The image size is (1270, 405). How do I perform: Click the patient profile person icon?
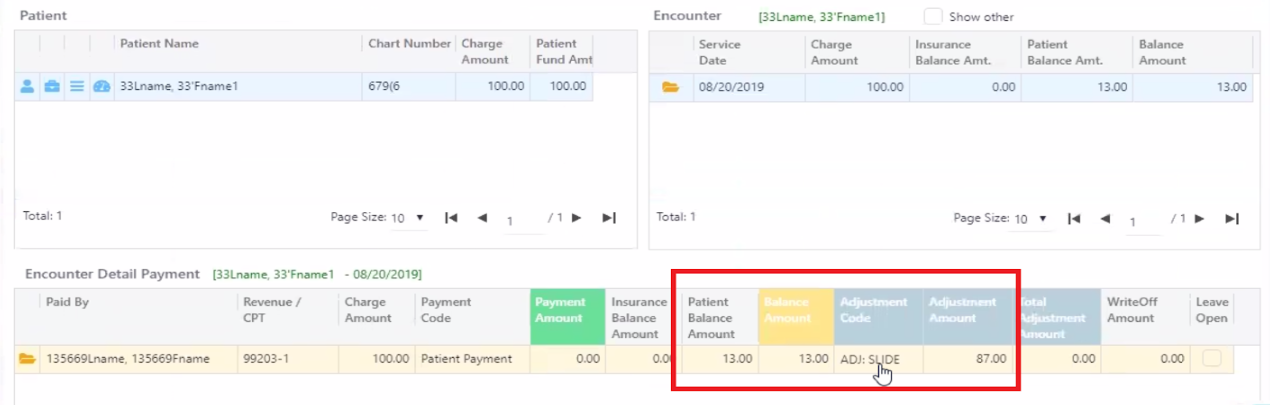27,87
